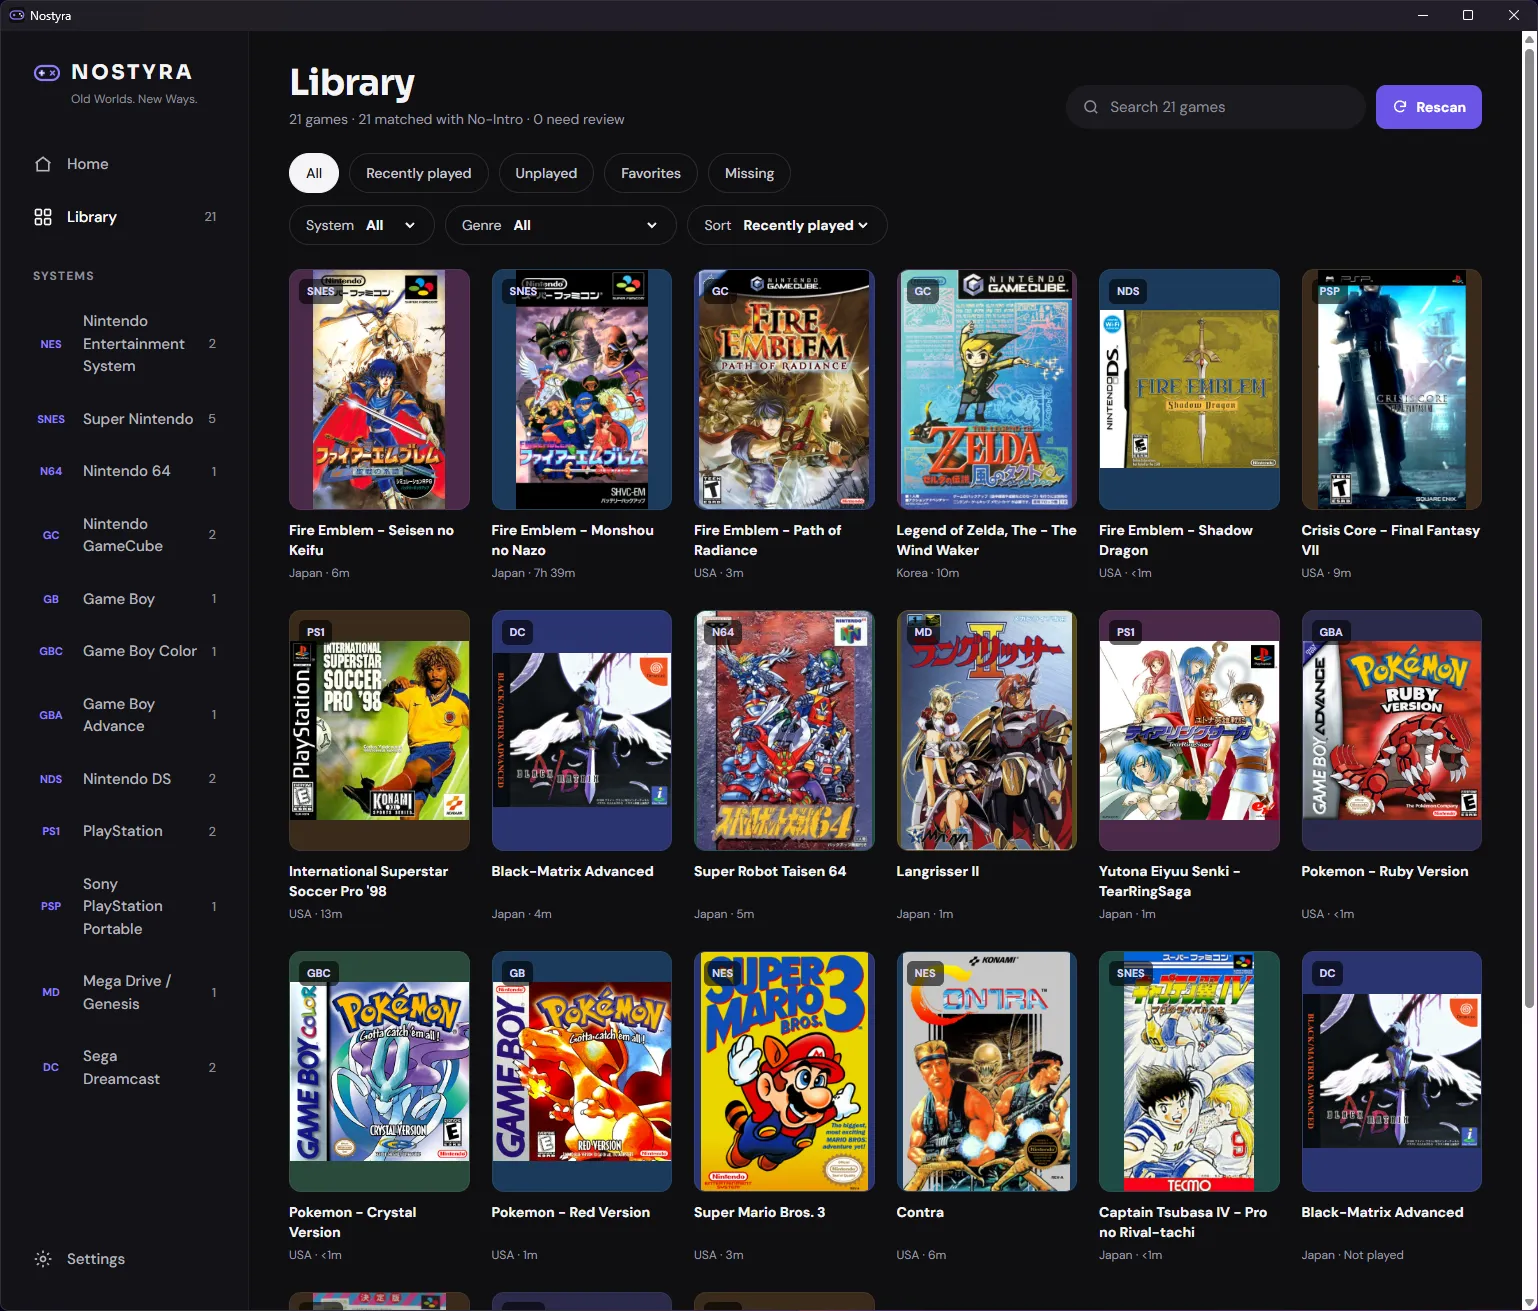Open the Sort Recently played dropdown
The image size is (1538, 1311).
click(x=787, y=225)
